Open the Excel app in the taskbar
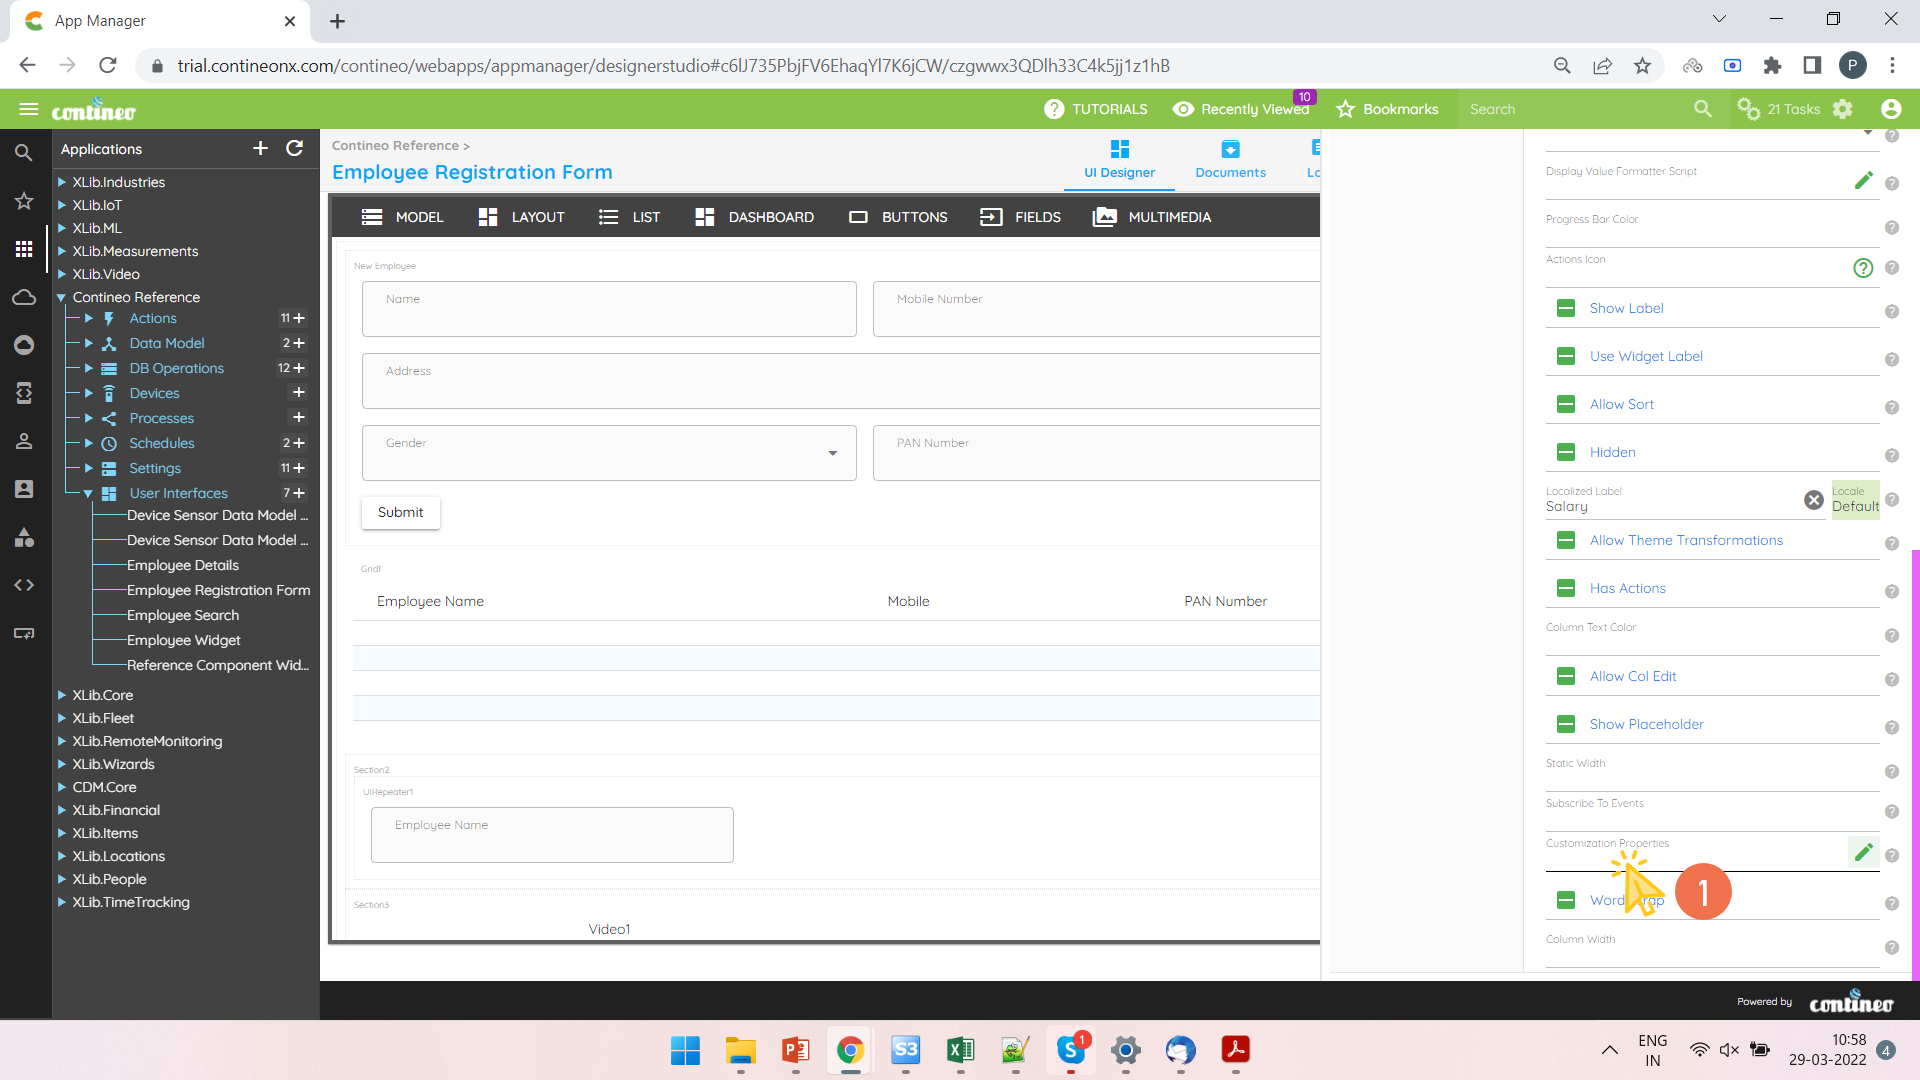 click(960, 1050)
